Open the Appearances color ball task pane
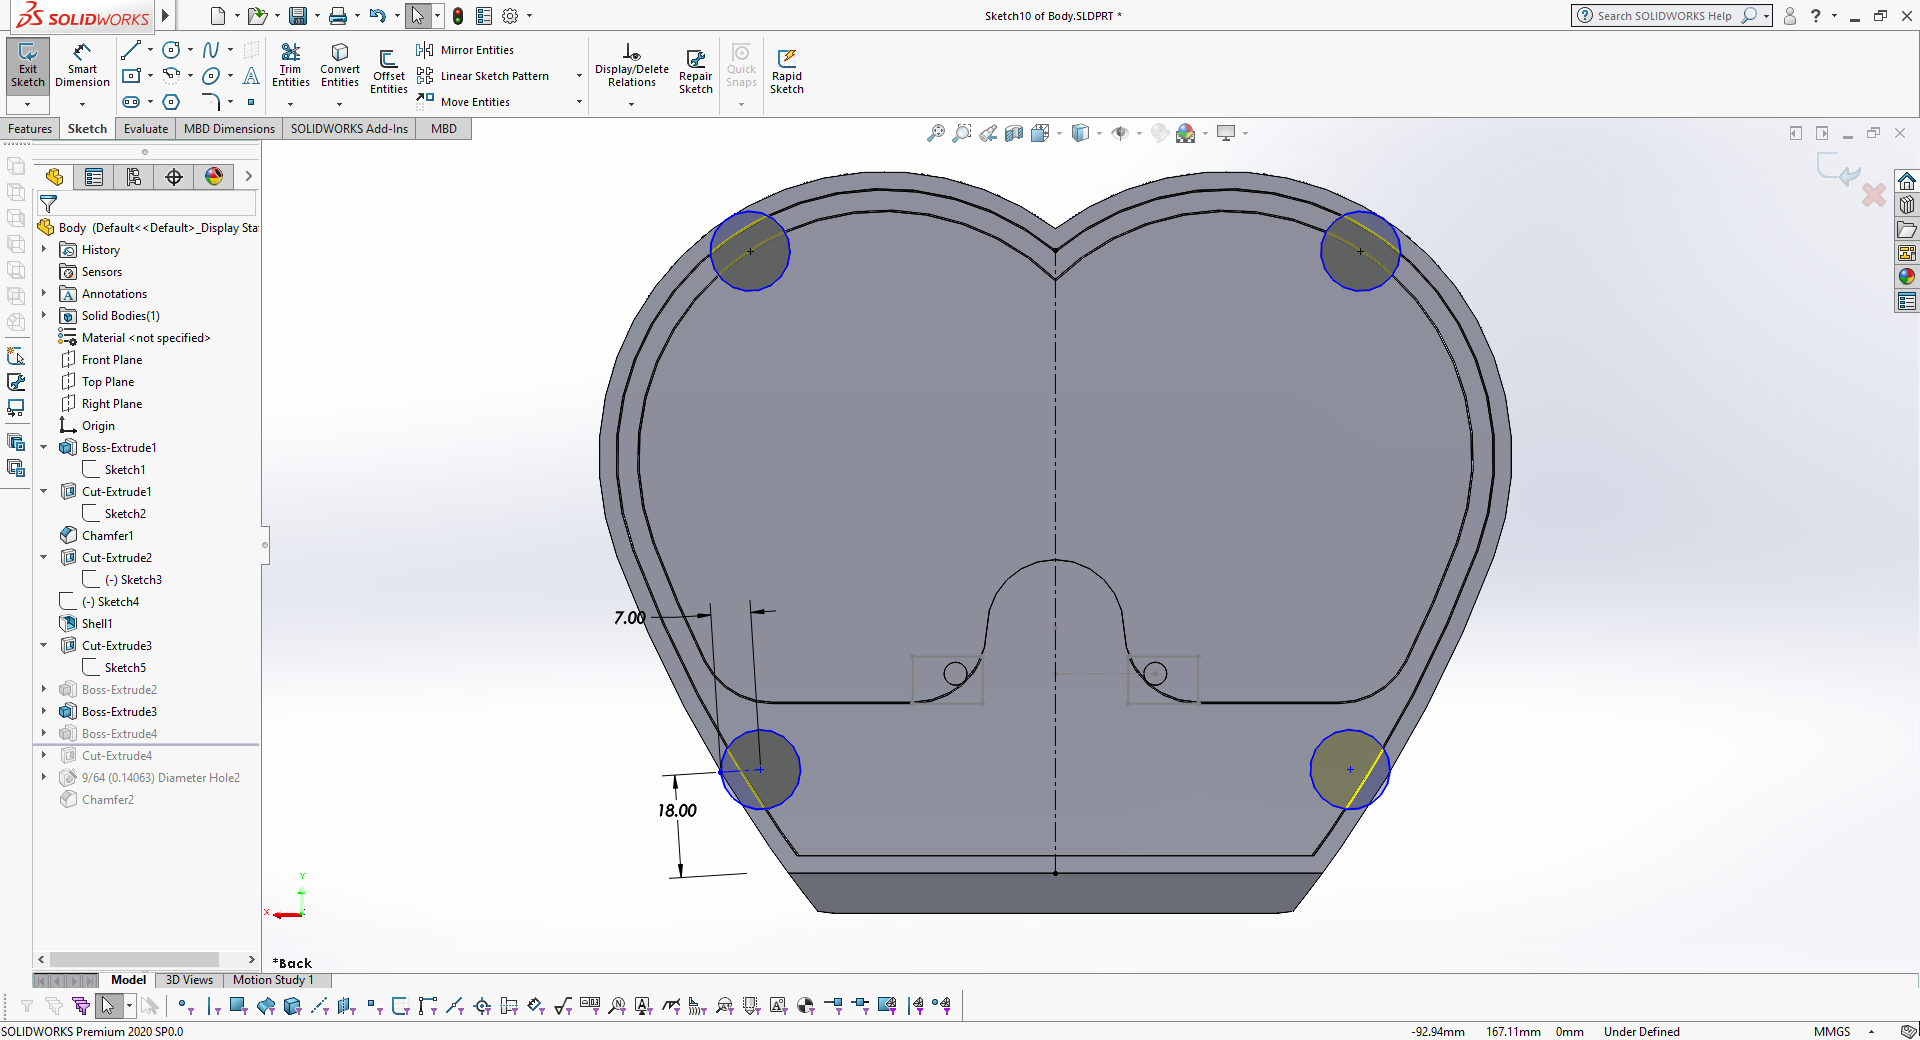 tap(1907, 277)
